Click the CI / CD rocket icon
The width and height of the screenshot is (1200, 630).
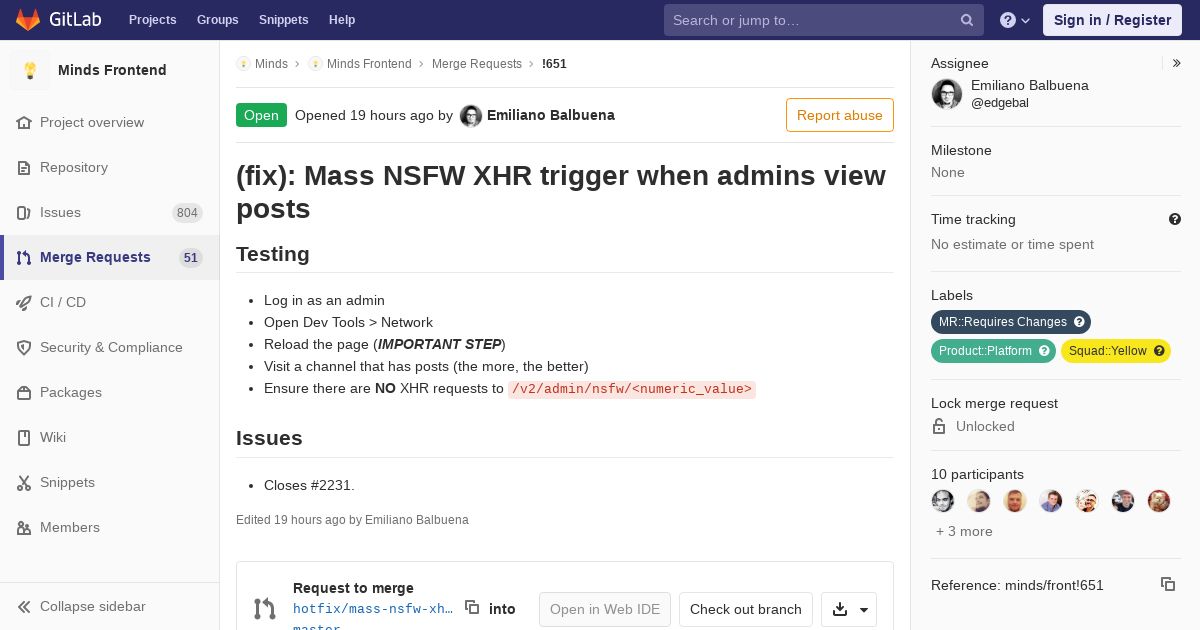tap(24, 302)
